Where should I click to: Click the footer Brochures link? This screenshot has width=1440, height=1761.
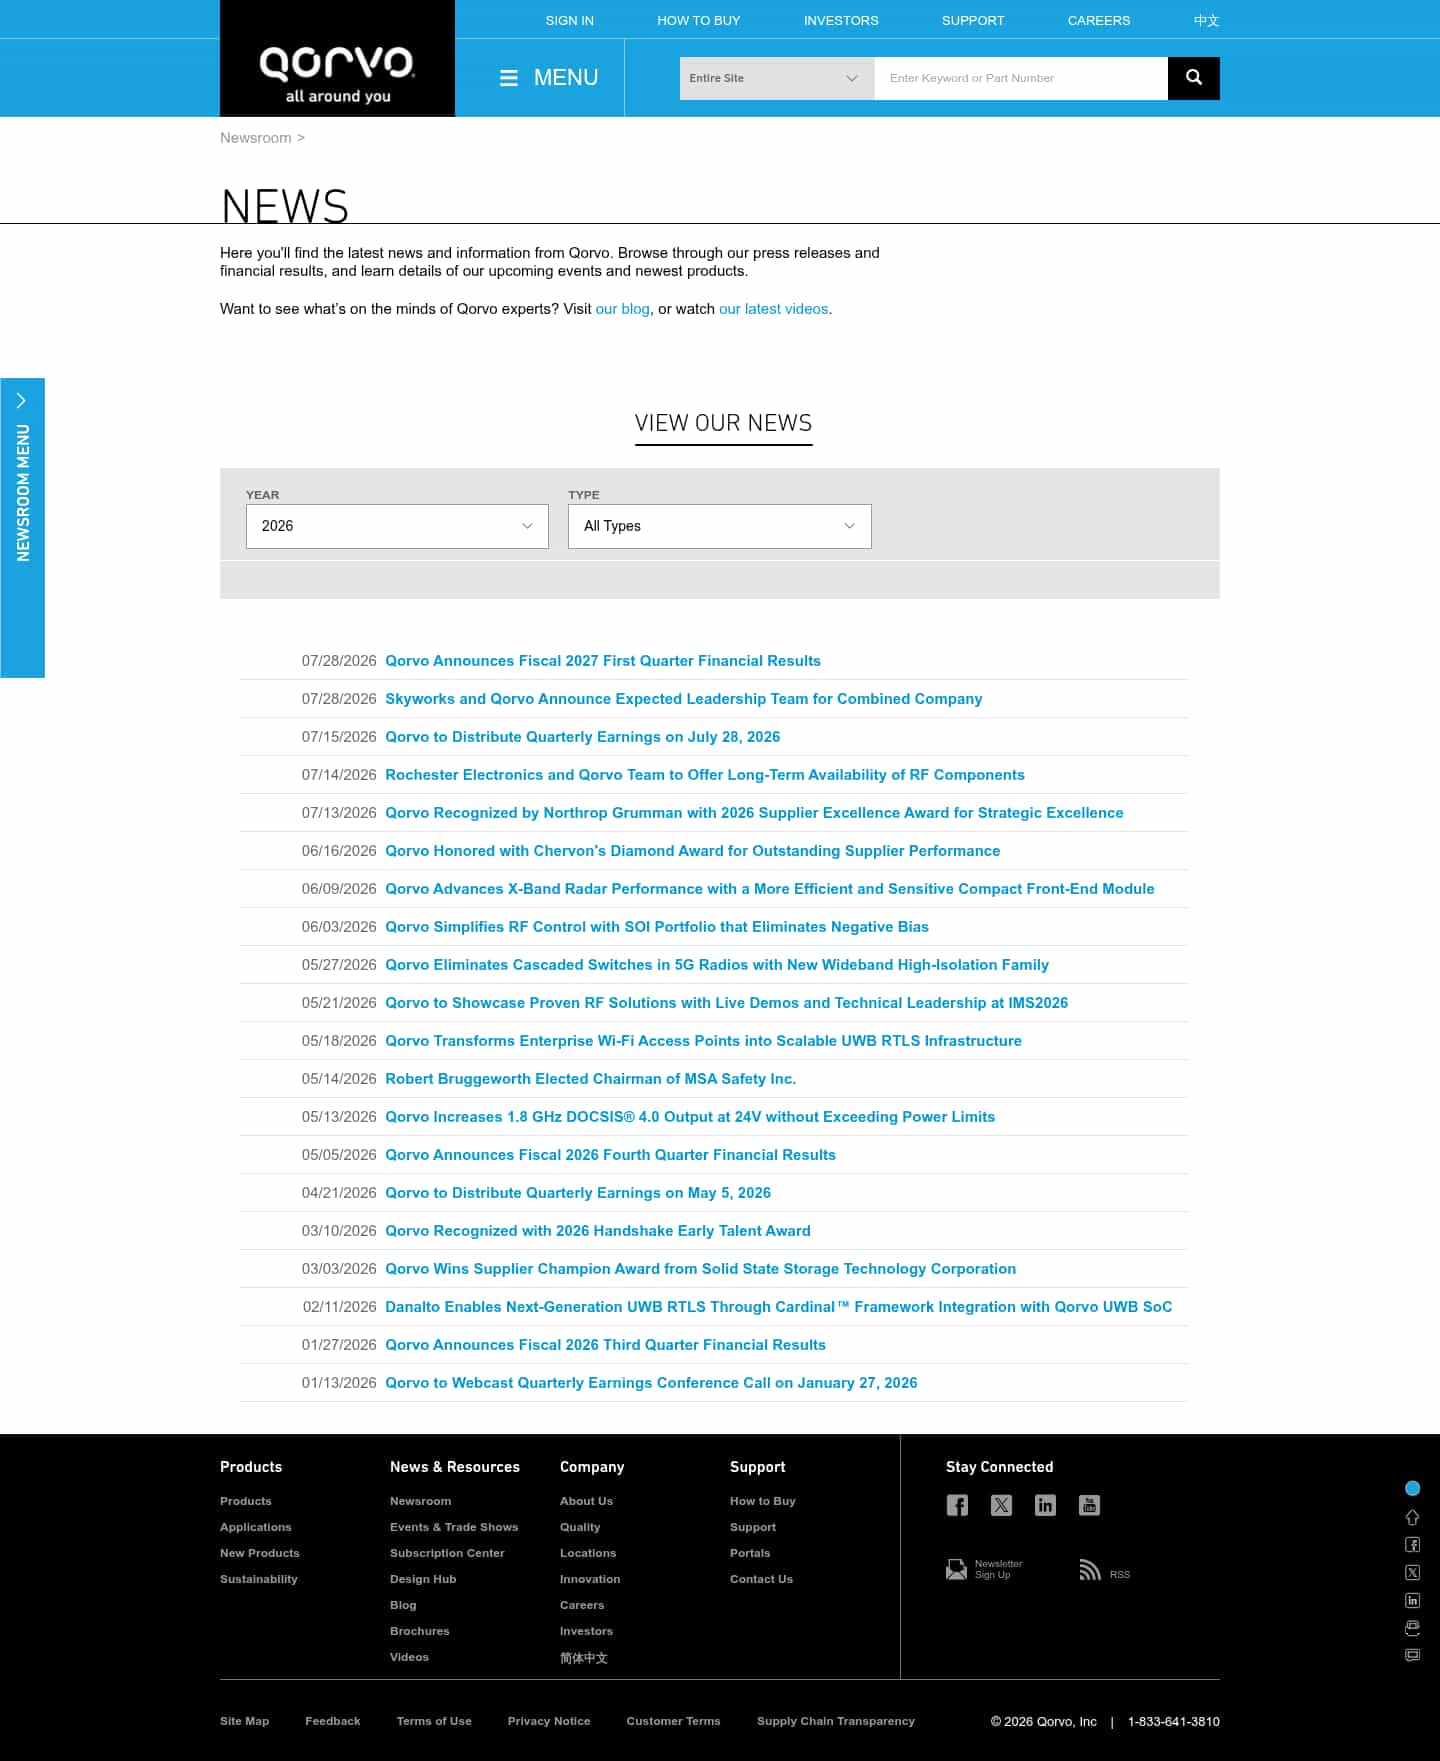click(x=420, y=1631)
